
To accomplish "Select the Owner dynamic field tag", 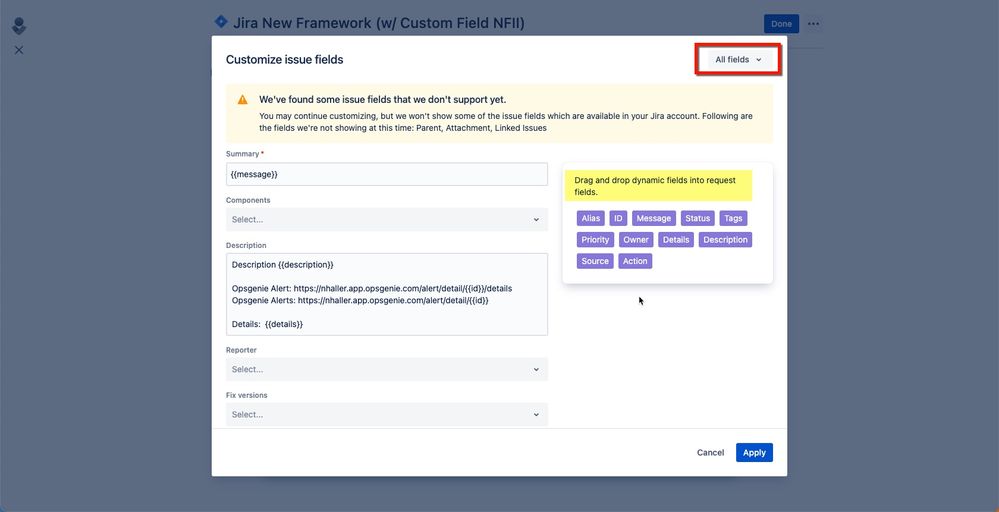I will tap(636, 240).
